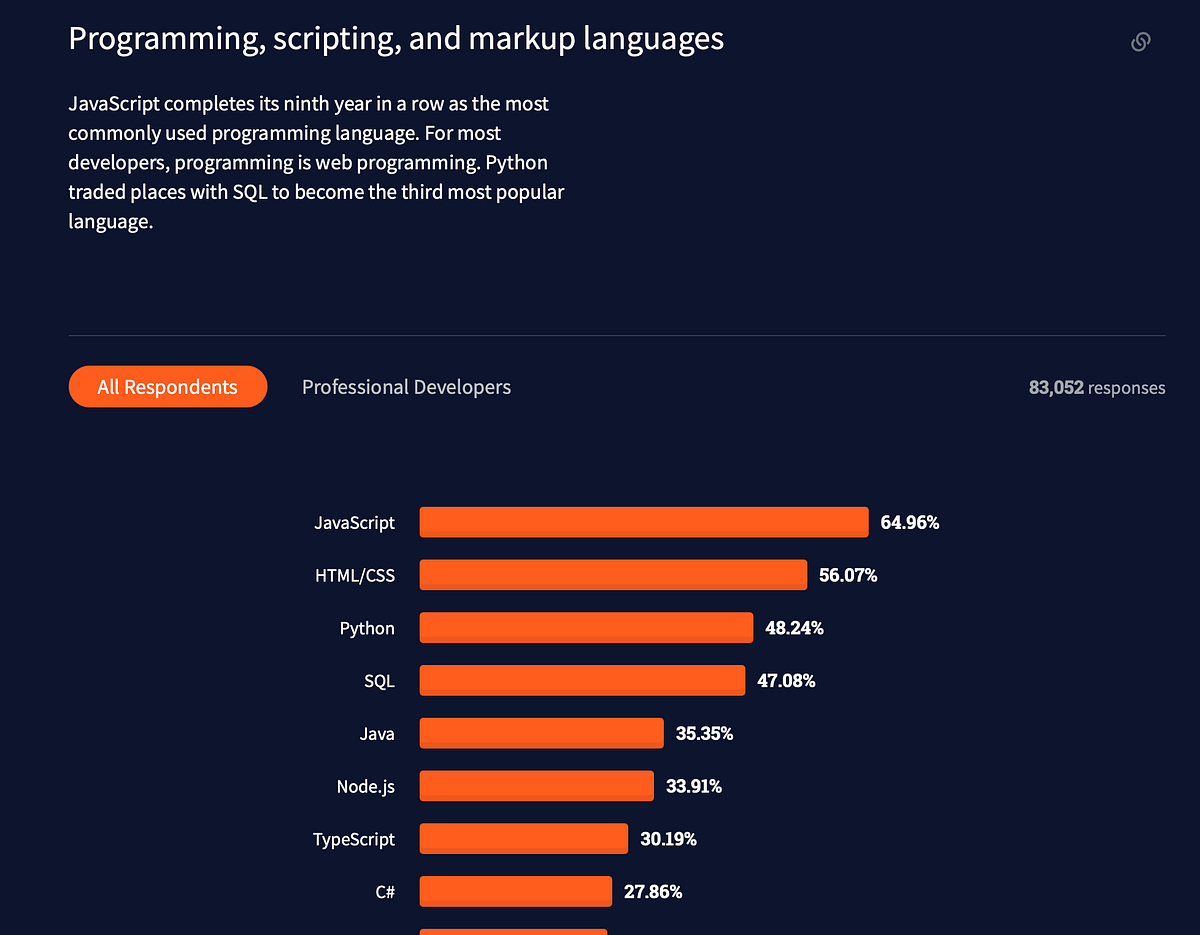Screen dimensions: 1200x935
Task: Click the SQL bar
Action: (x=580, y=680)
